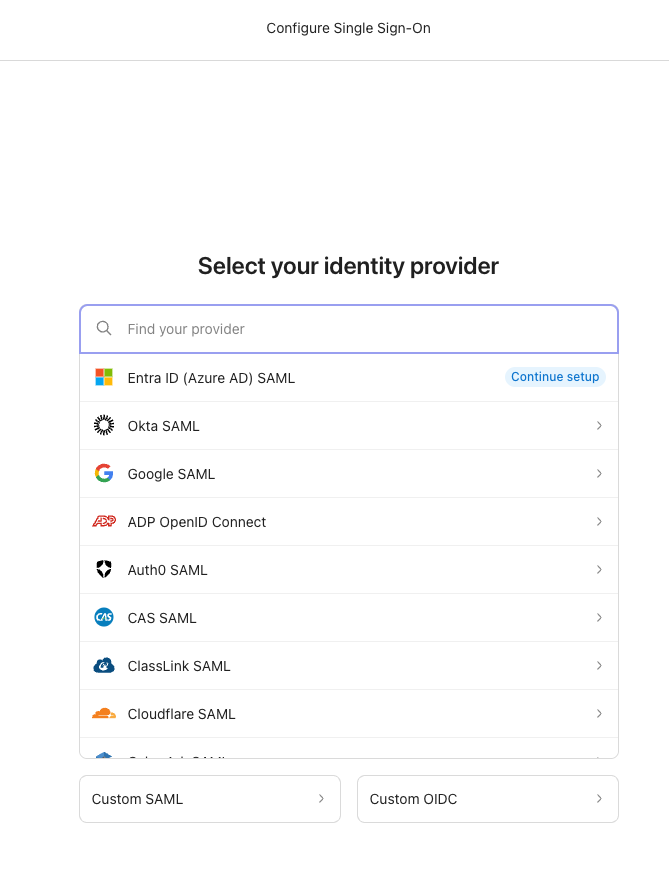
Task: Click the orange Cloudflare logo icon
Action: (x=104, y=713)
